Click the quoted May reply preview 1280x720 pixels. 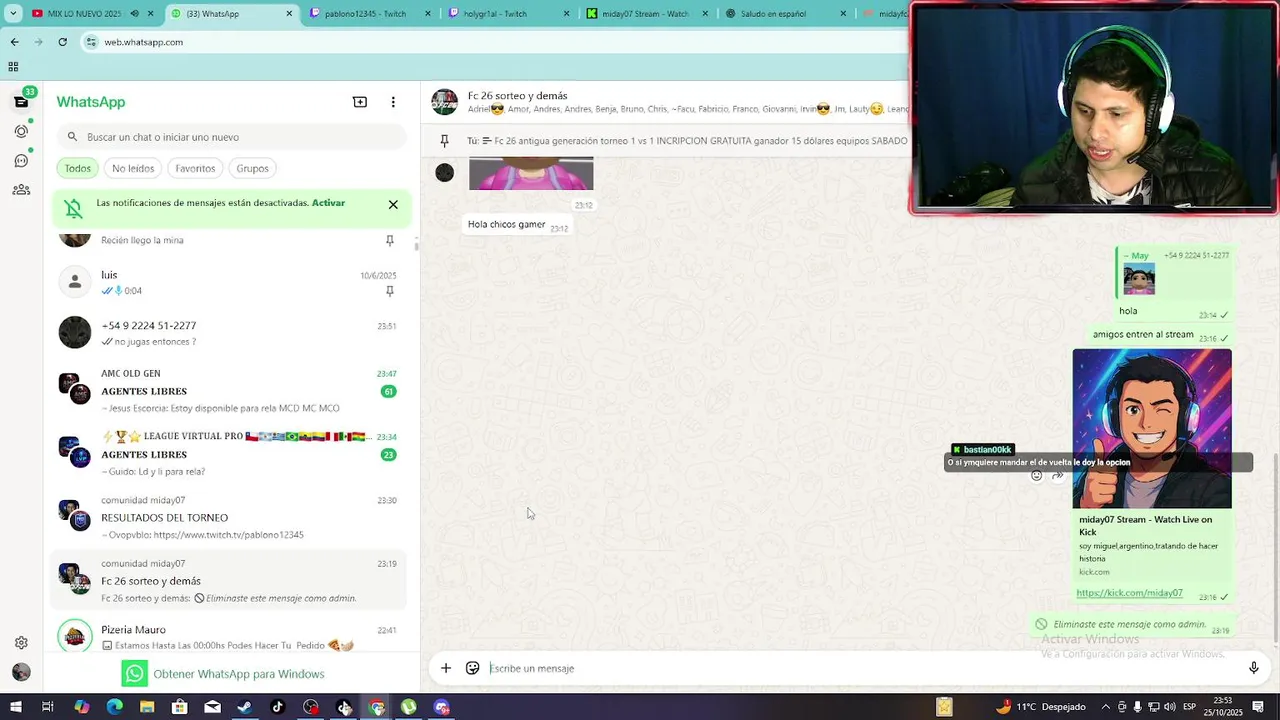tap(1176, 272)
